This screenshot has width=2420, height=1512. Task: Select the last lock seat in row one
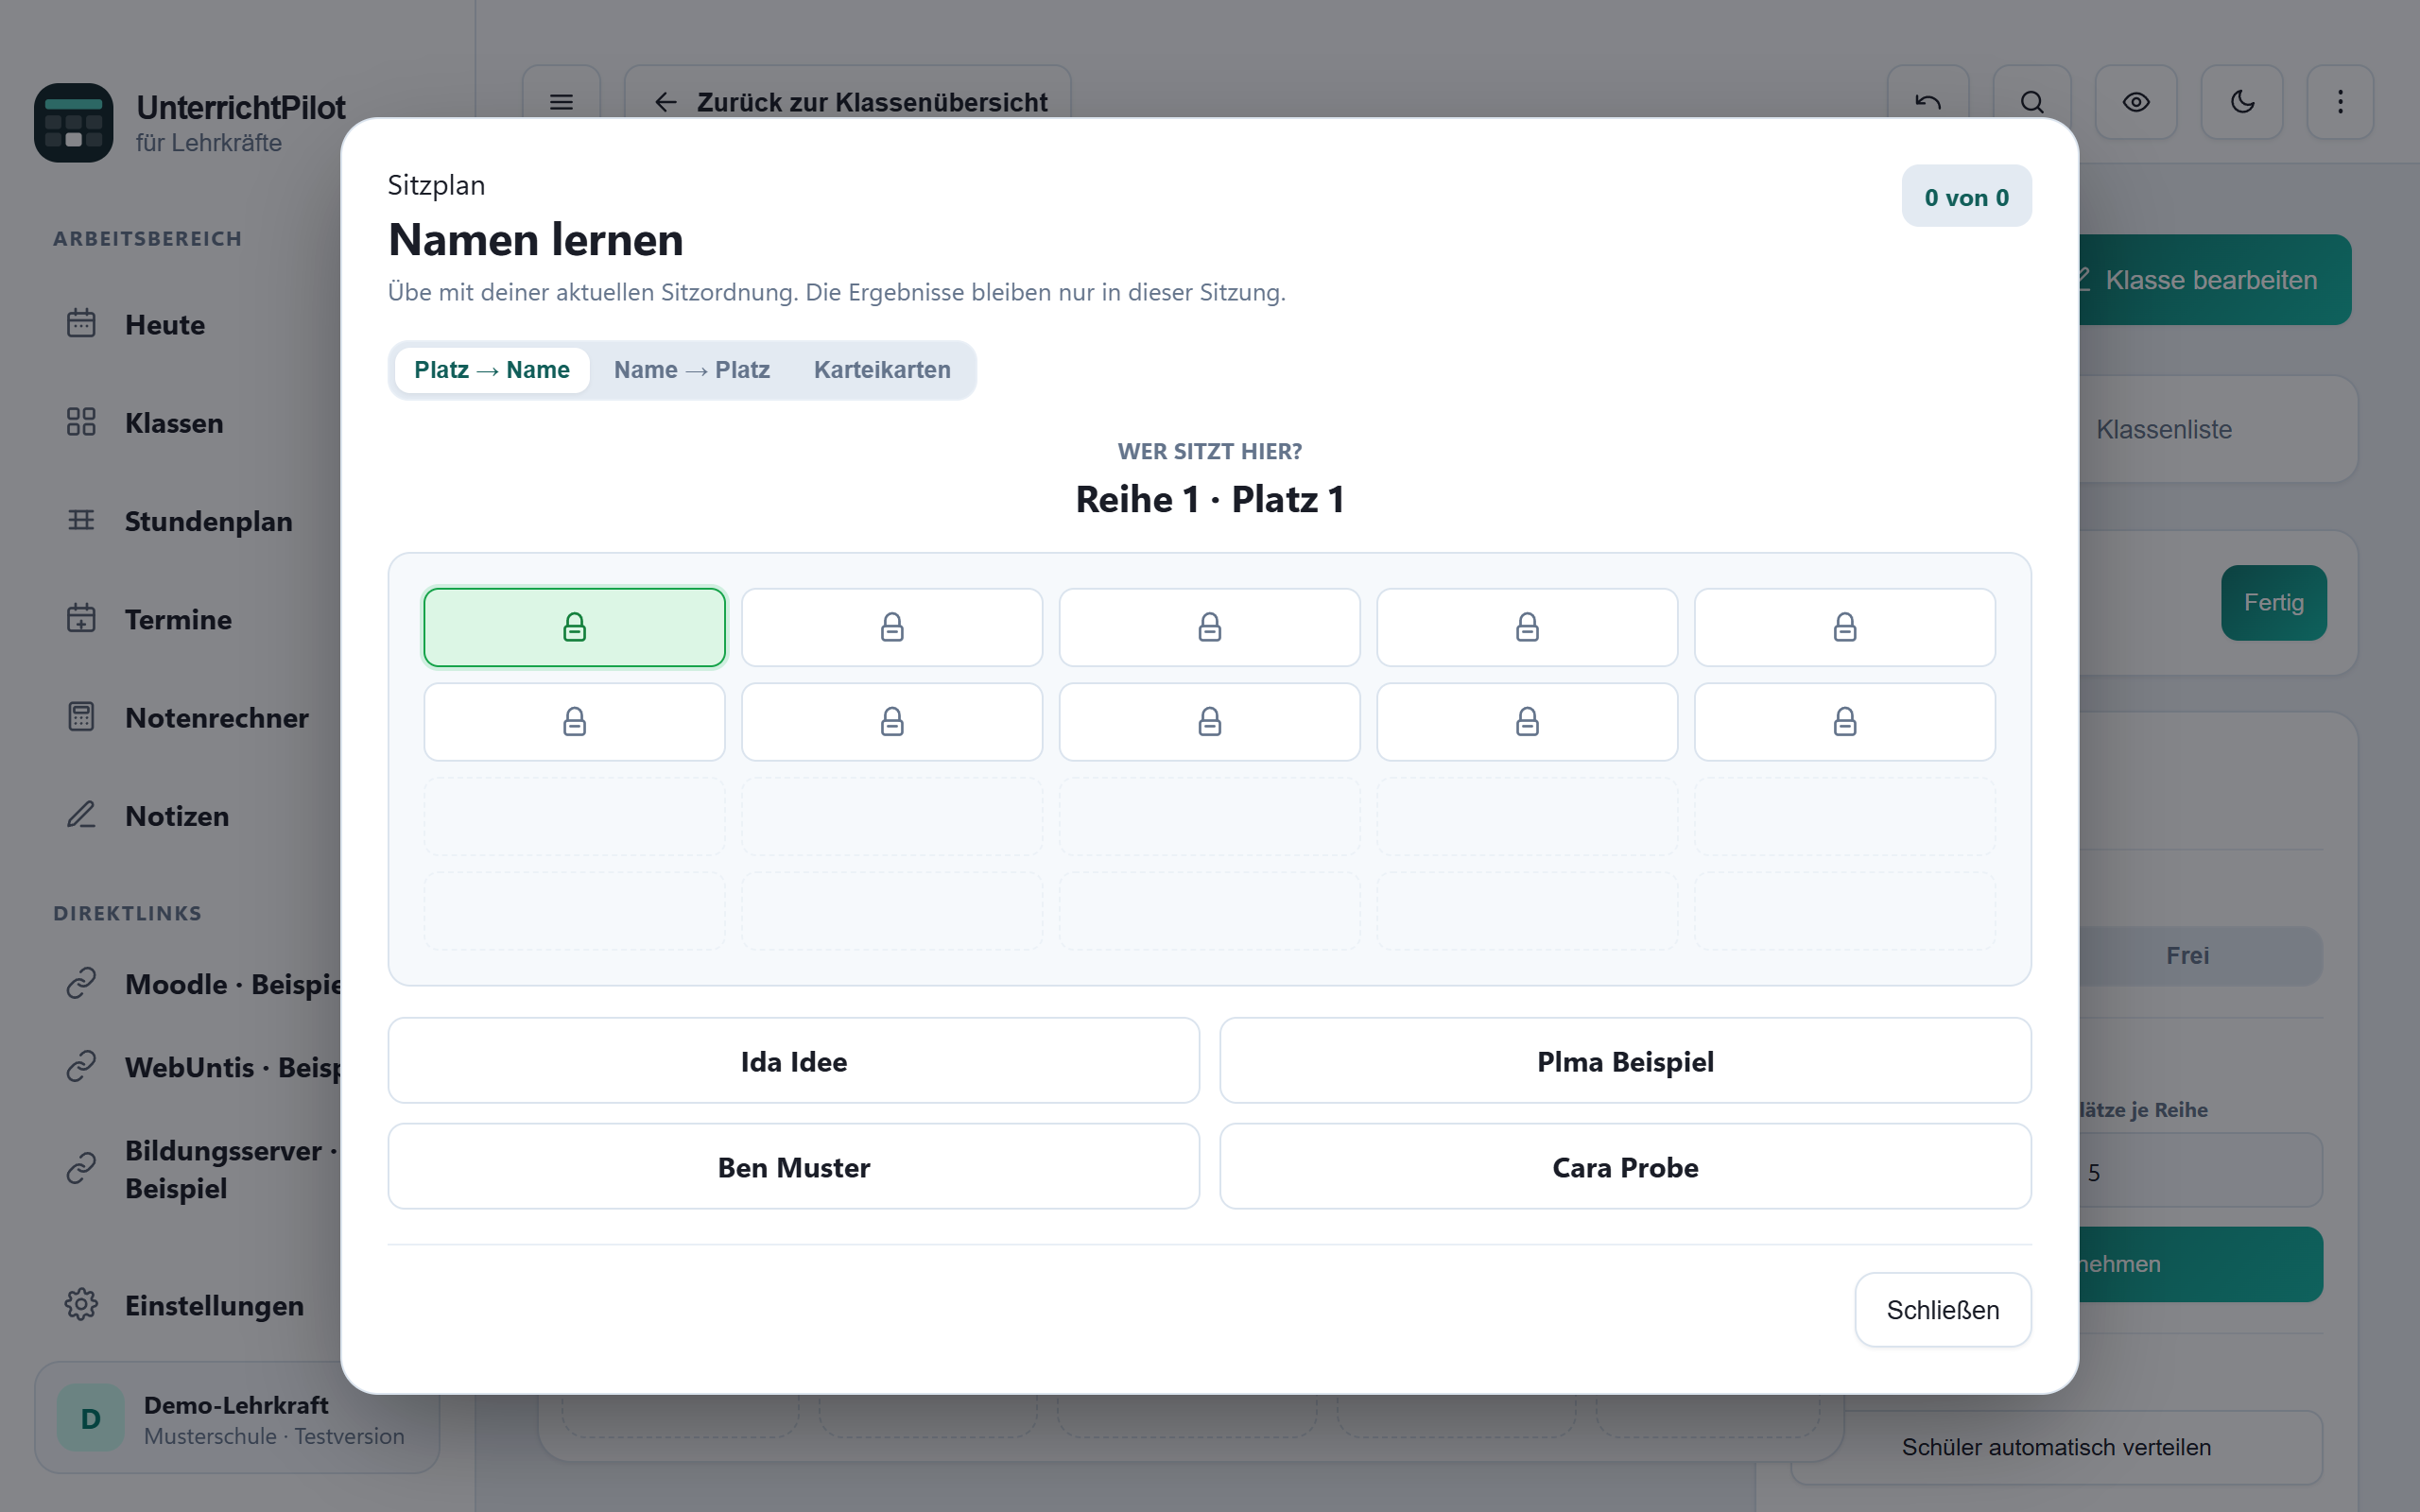[x=1844, y=627]
